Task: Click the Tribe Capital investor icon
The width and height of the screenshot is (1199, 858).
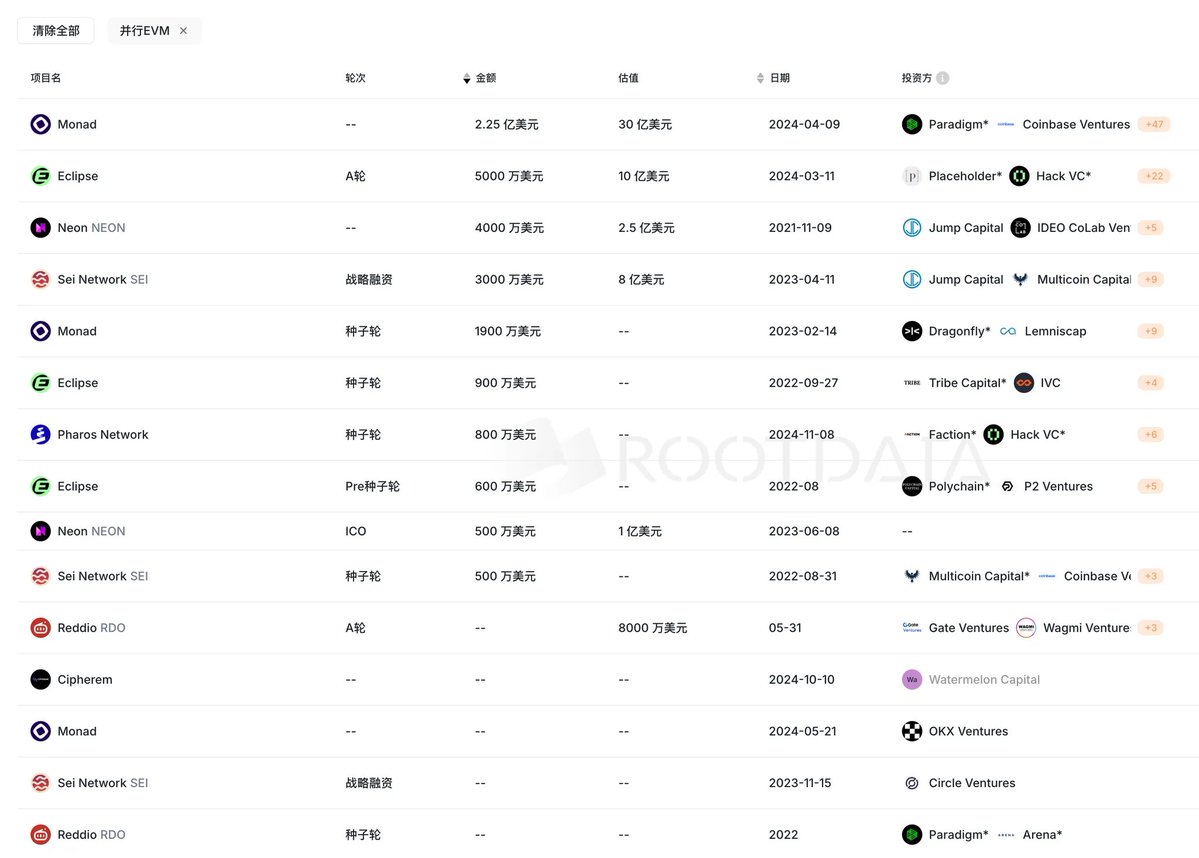Action: pyautogui.click(x=911, y=383)
